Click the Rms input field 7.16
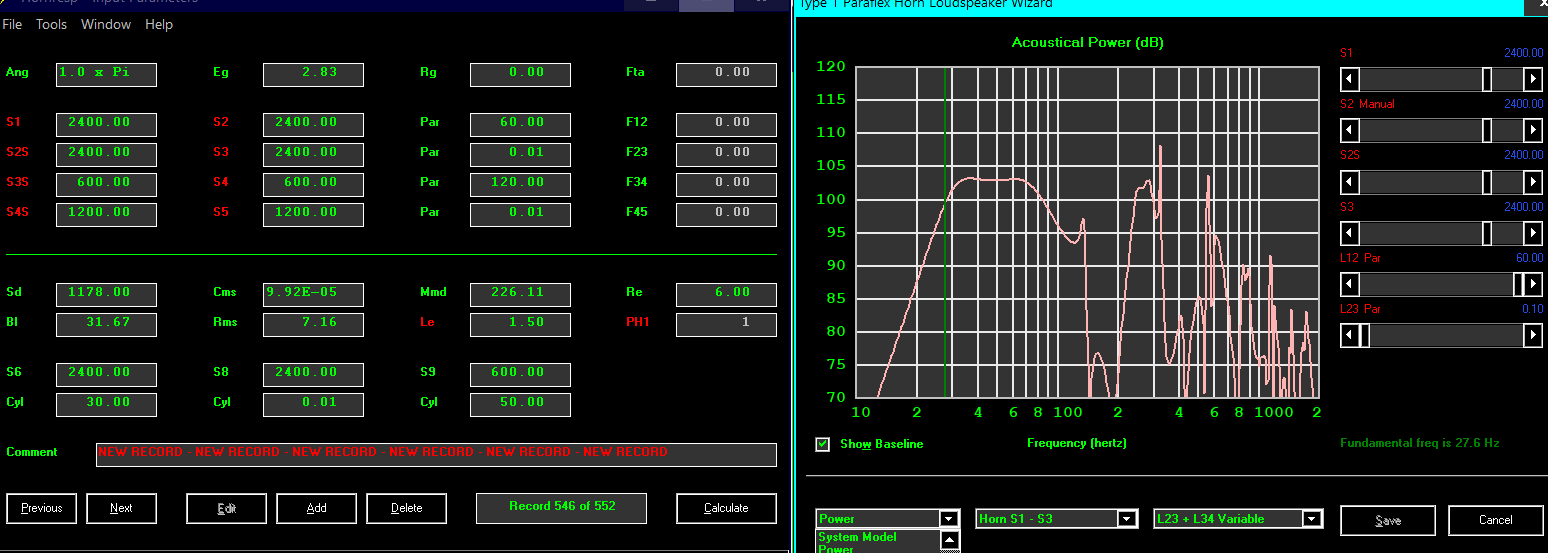The image size is (1548, 553). tap(313, 324)
